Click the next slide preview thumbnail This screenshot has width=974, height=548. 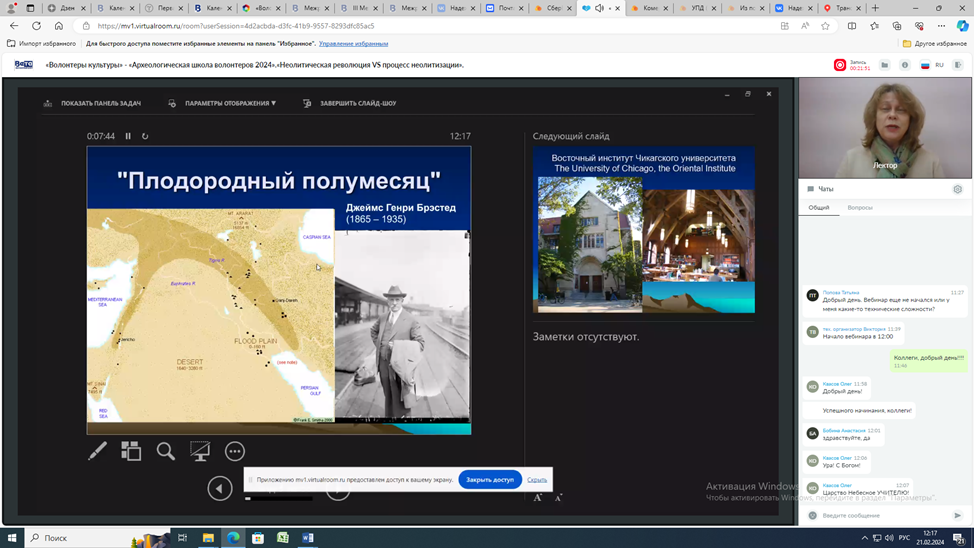pos(644,231)
